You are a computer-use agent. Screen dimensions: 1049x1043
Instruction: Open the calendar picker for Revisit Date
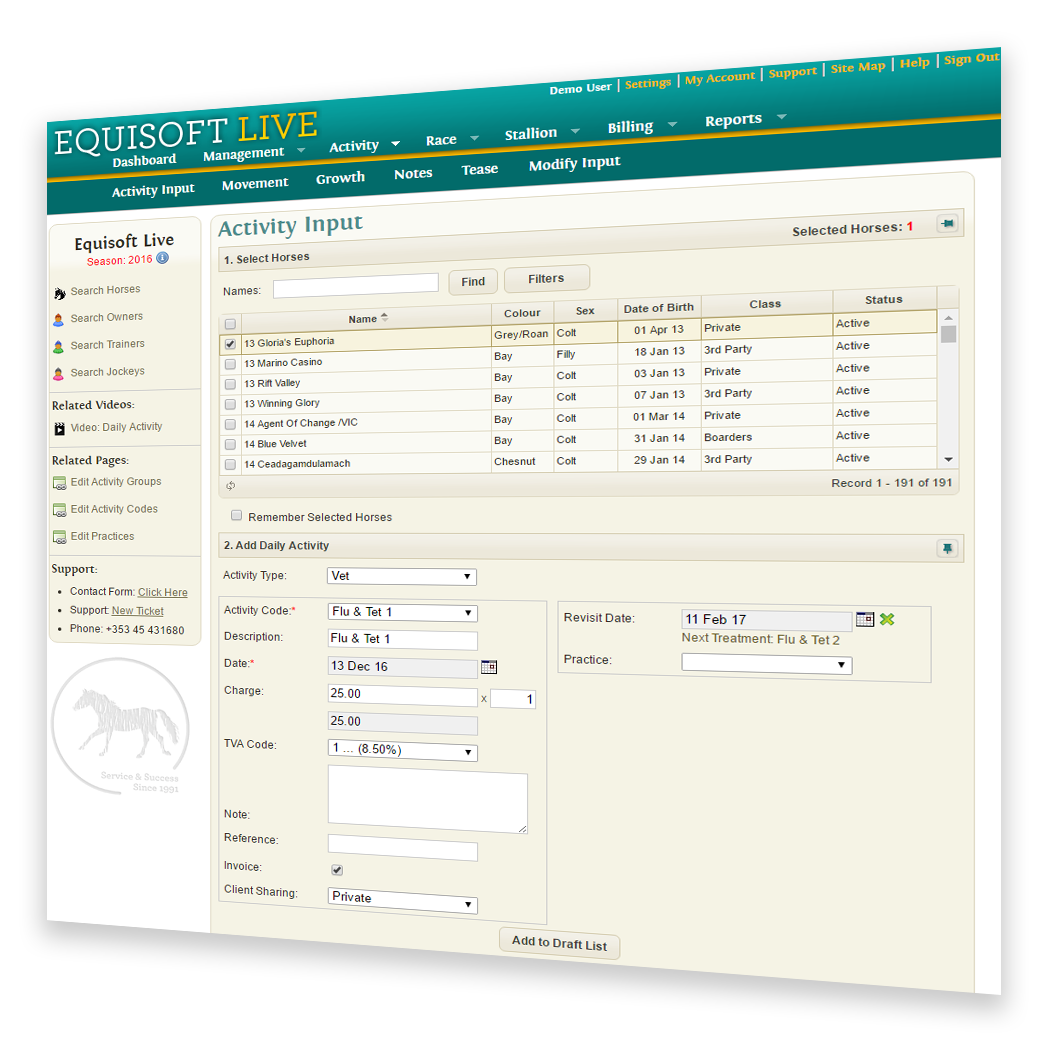pos(865,620)
